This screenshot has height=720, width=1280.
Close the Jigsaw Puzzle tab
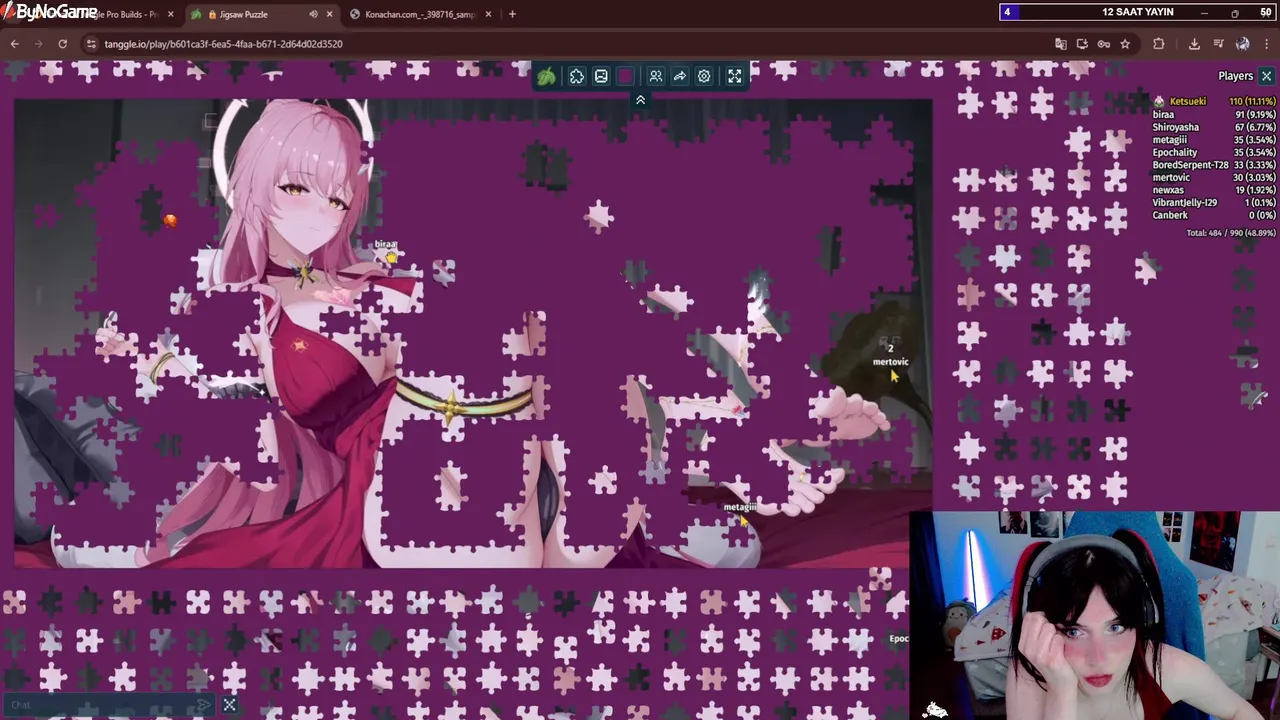[329, 14]
